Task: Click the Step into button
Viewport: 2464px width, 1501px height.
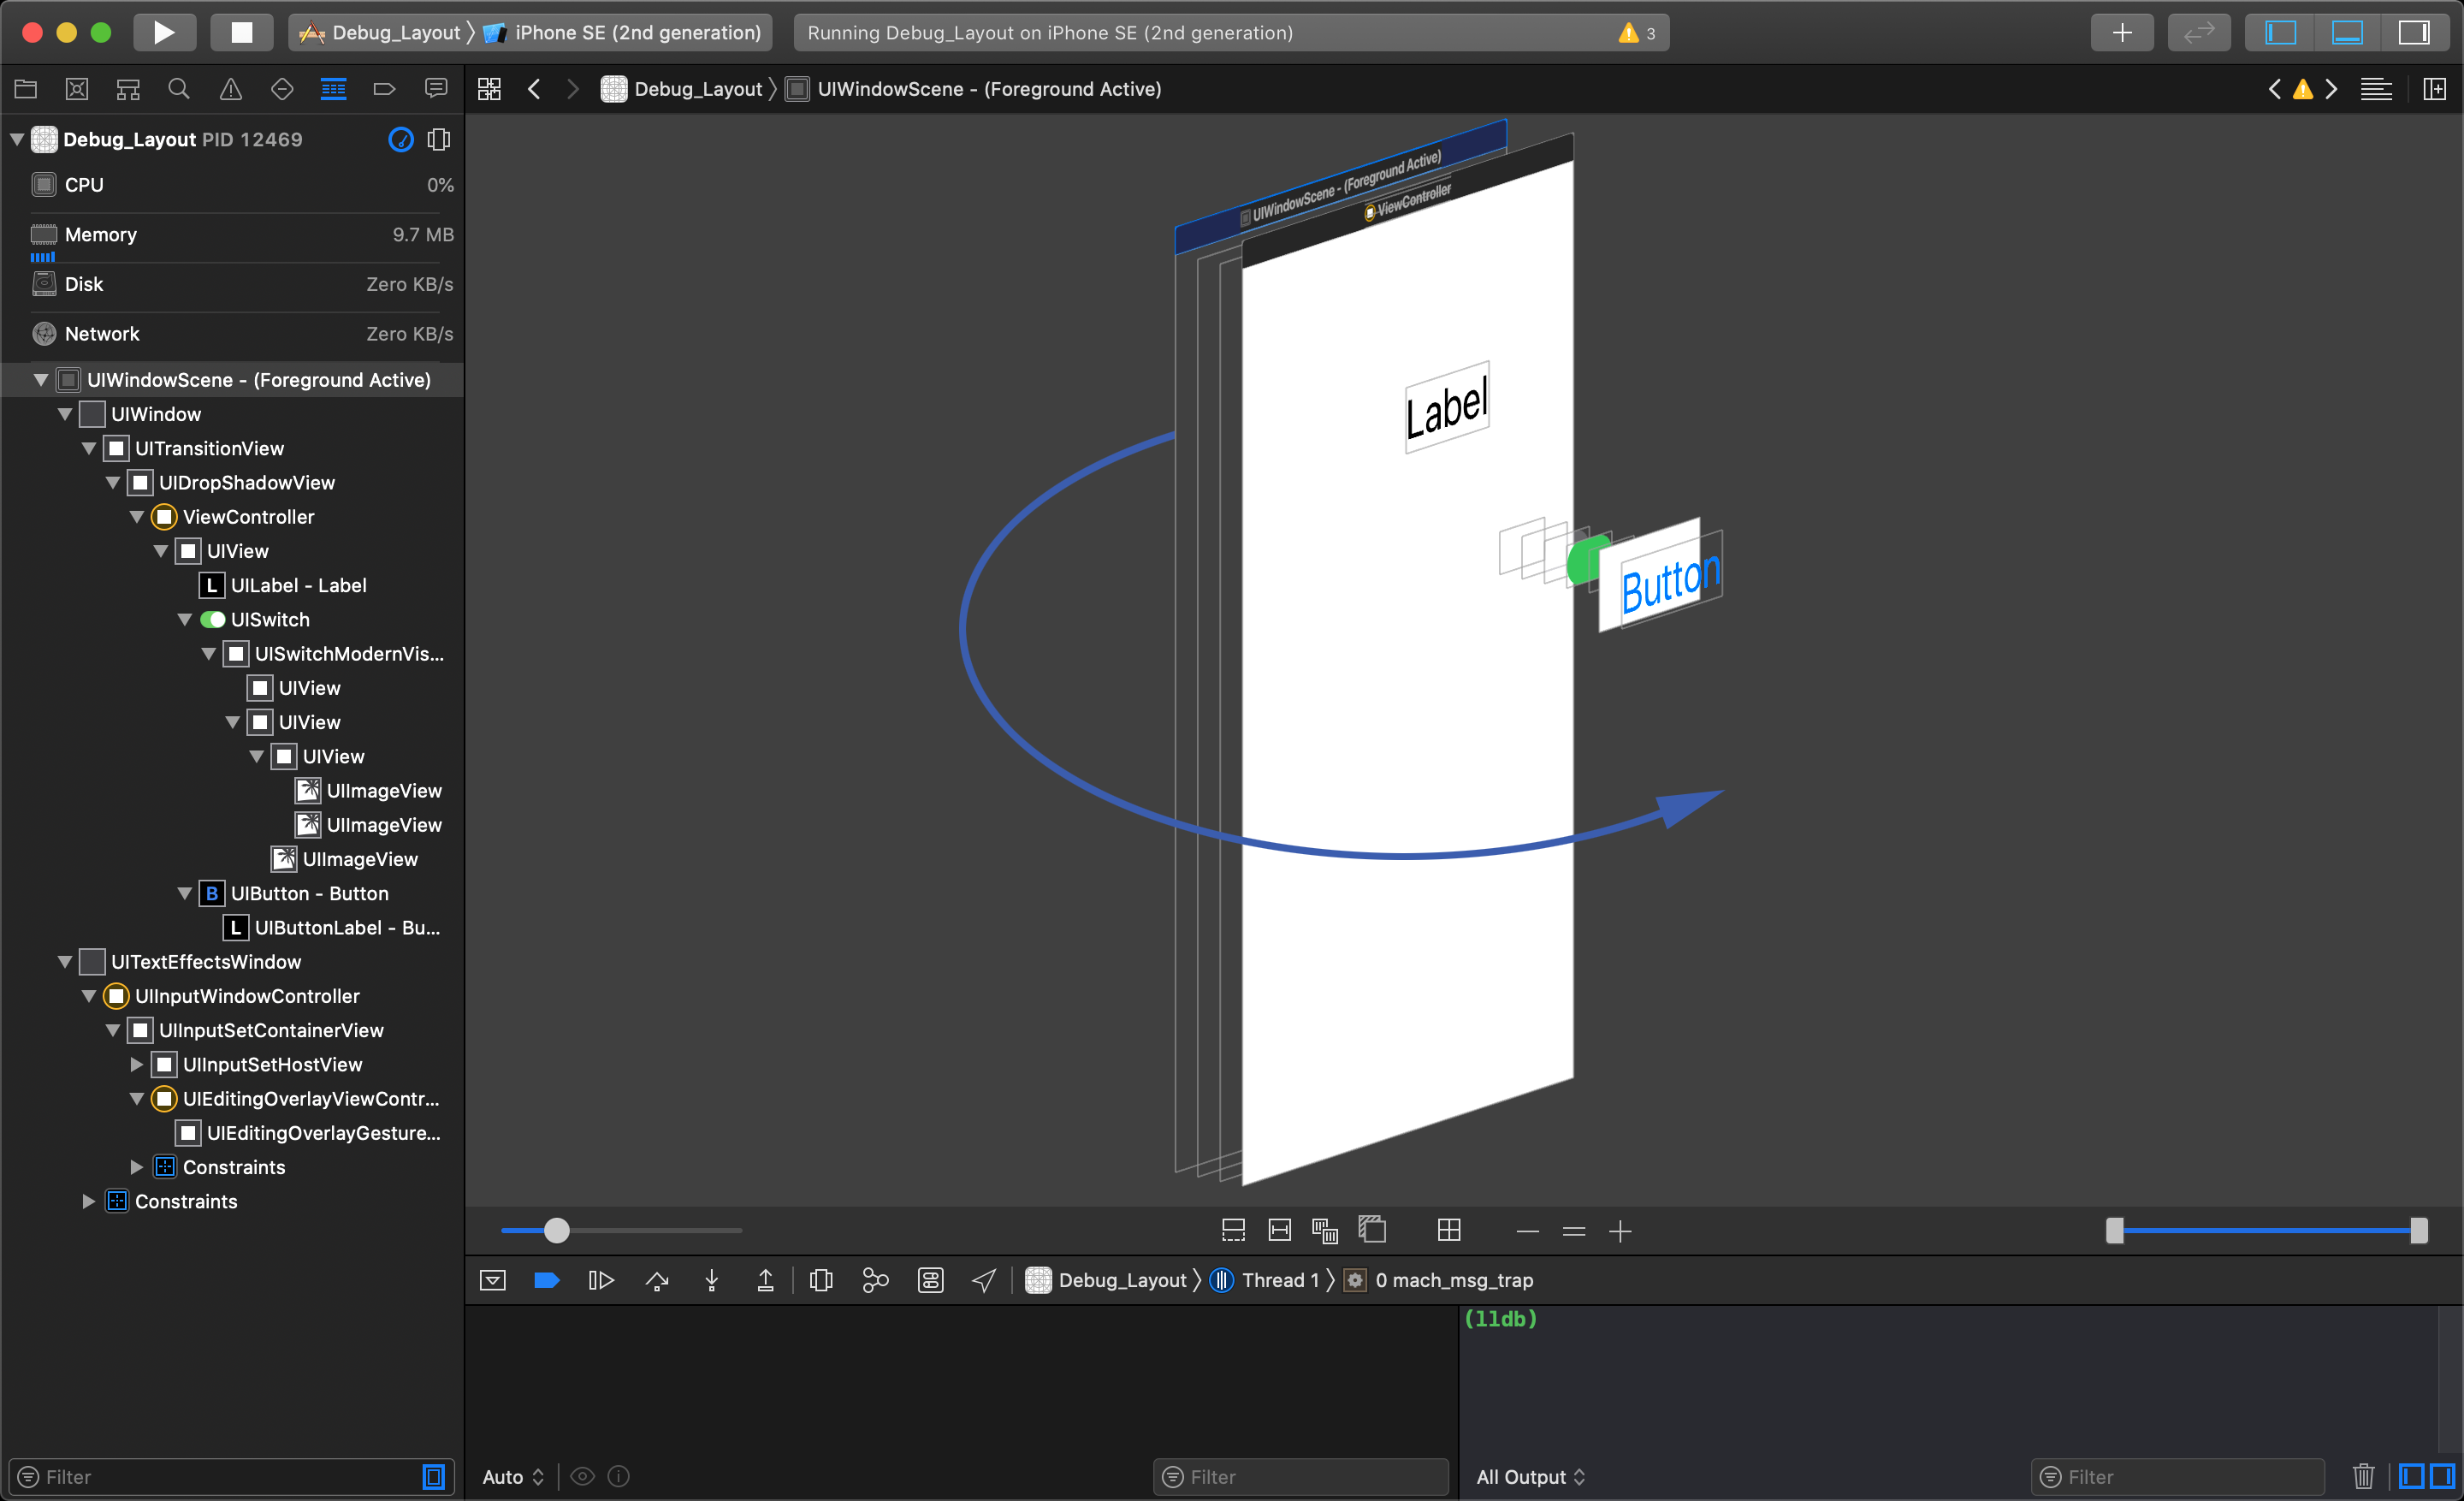Action: coord(712,1280)
